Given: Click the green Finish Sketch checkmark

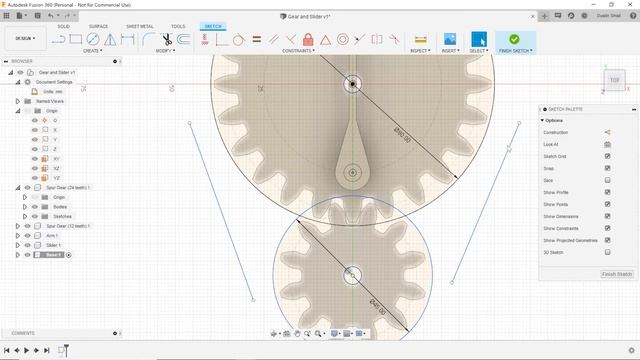Looking at the screenshot, I should [514, 39].
